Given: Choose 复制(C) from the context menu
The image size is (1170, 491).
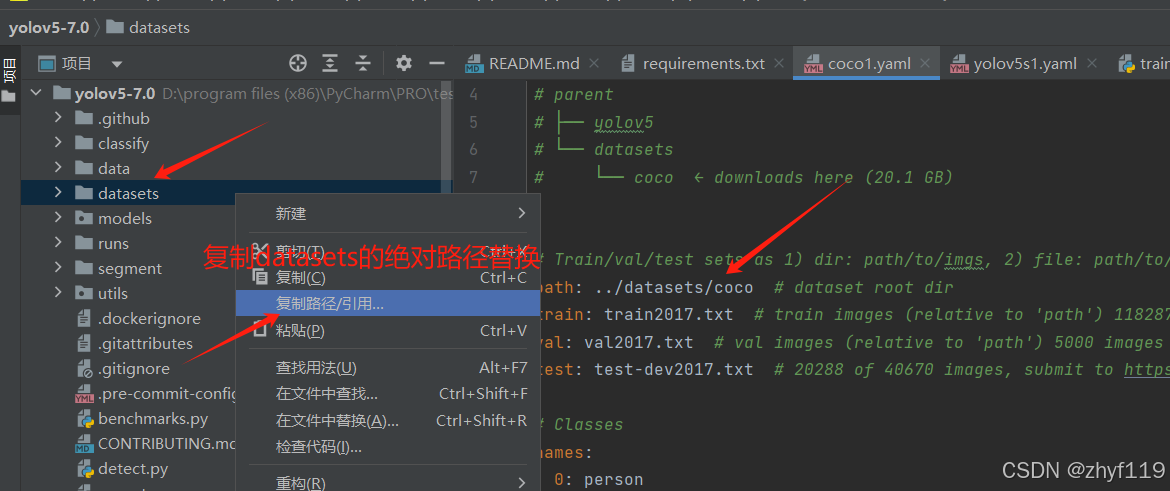Looking at the screenshot, I should (388, 278).
